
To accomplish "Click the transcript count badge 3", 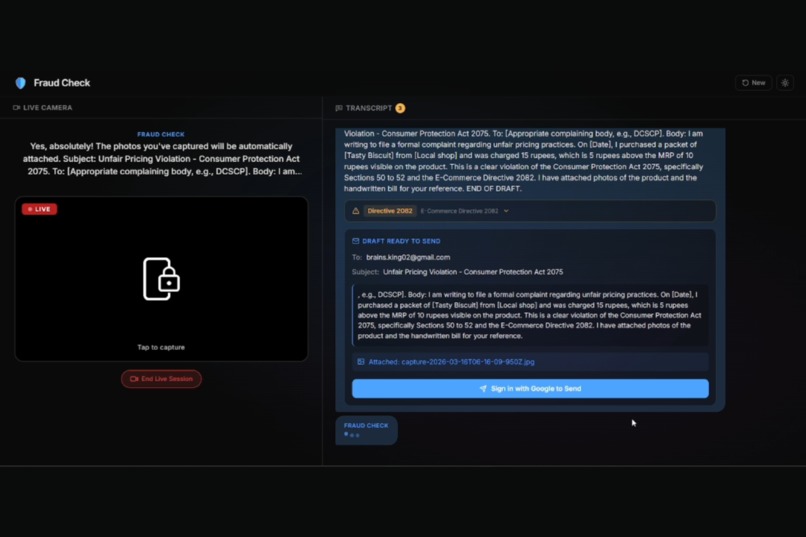I will [x=400, y=108].
